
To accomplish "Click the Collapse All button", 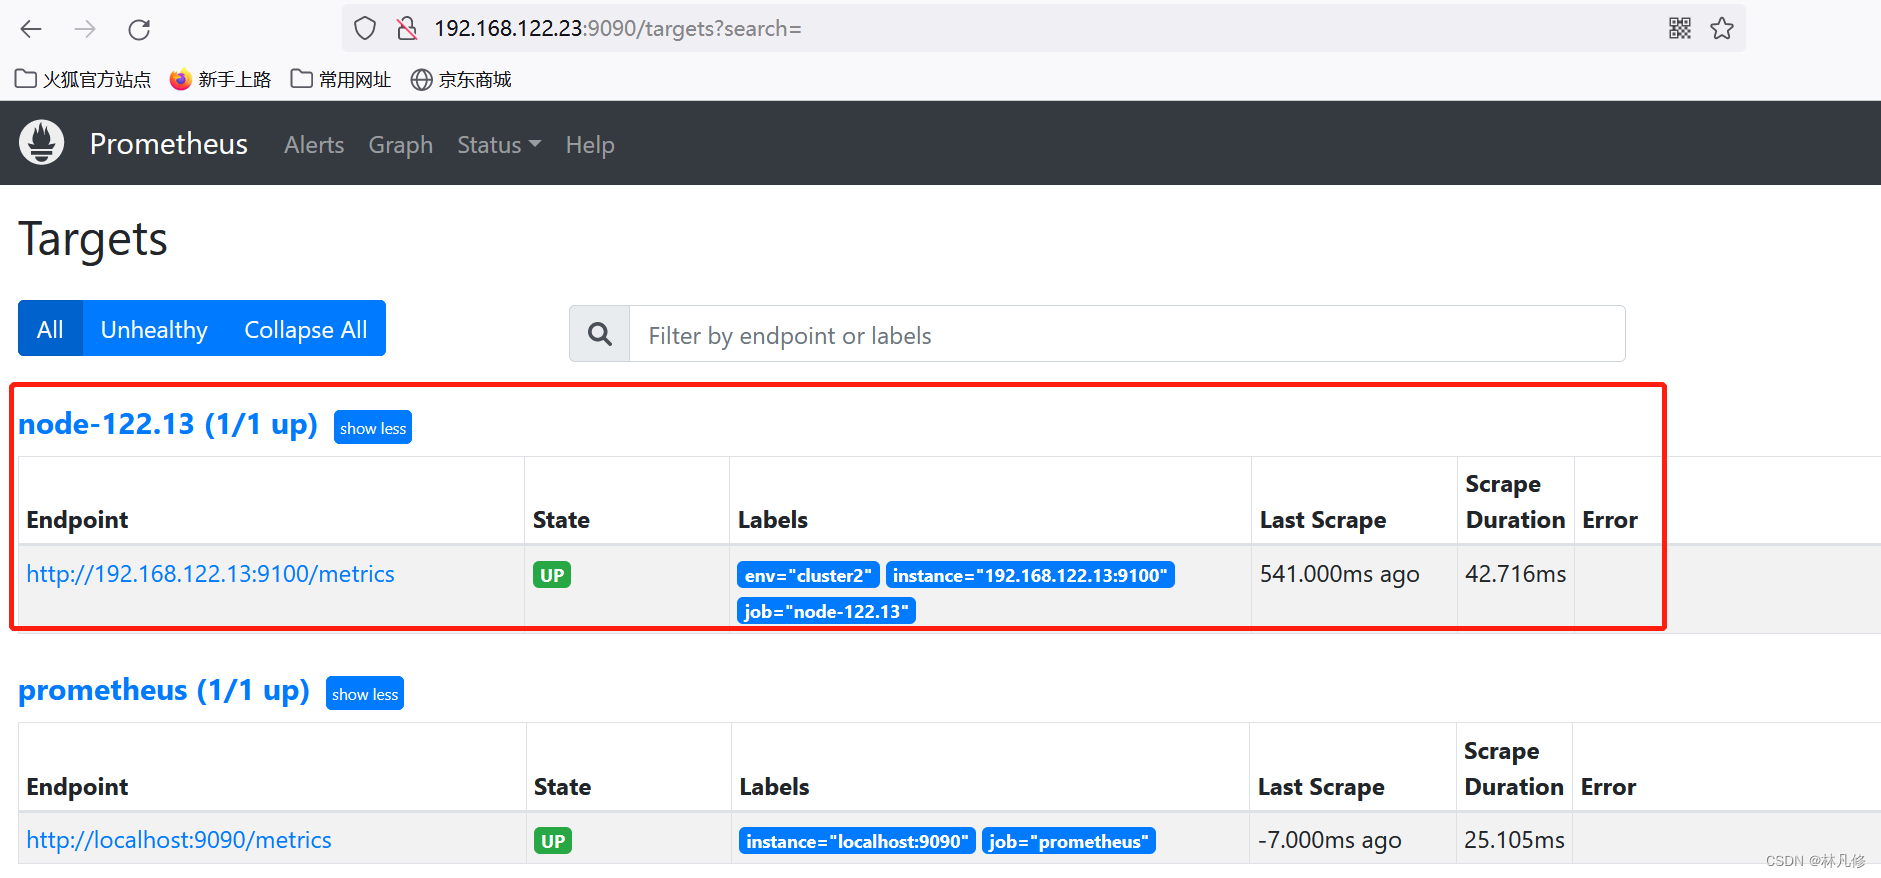I will (306, 329).
